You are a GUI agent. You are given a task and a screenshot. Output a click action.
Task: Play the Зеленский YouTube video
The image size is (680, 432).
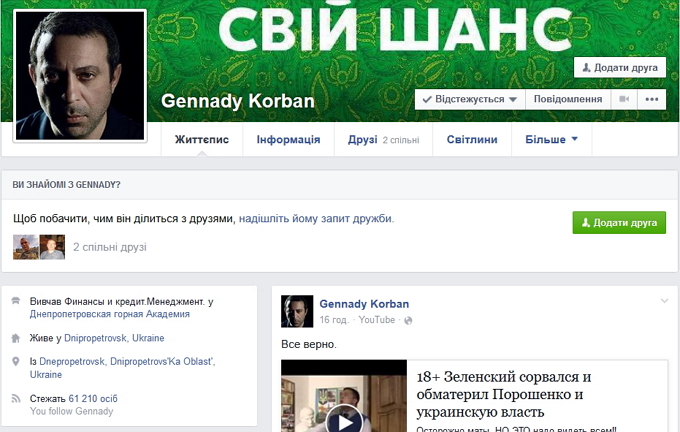[x=344, y=421]
